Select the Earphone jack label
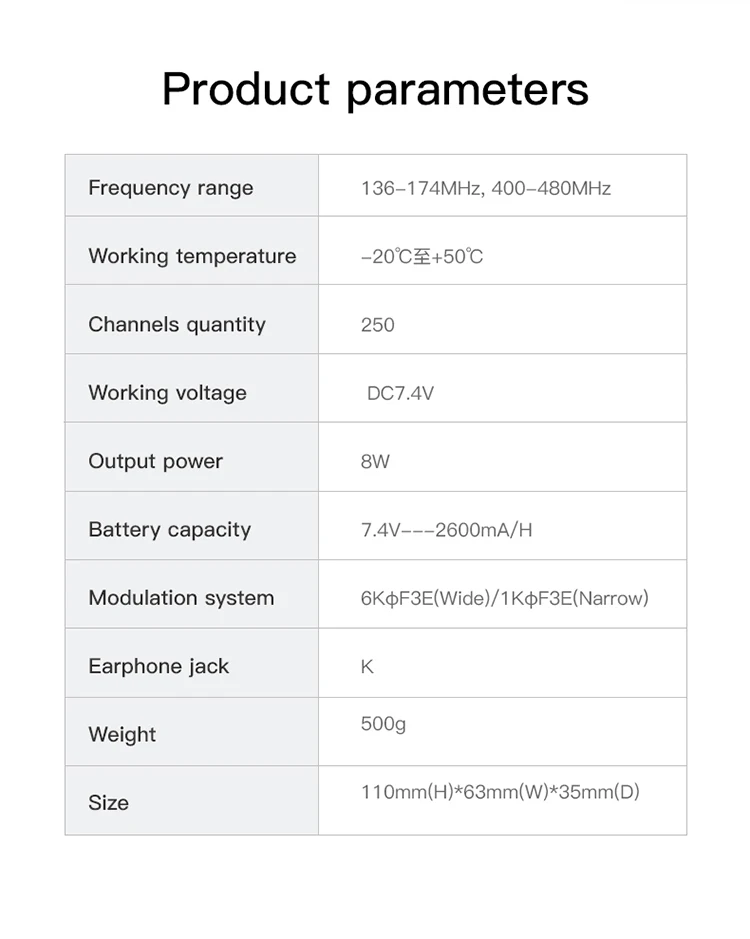The width and height of the screenshot is (750, 939). [x=159, y=666]
